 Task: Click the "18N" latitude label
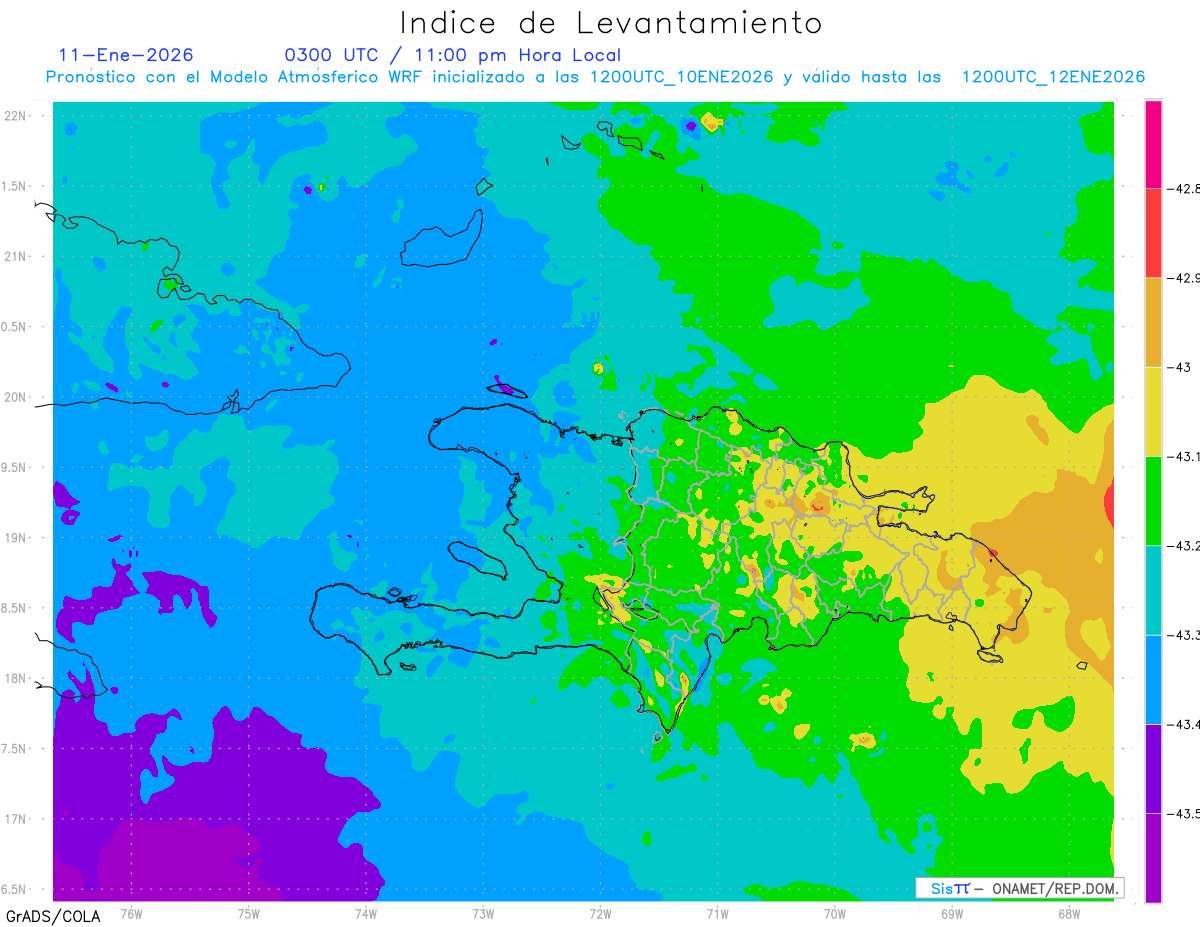click(17, 678)
